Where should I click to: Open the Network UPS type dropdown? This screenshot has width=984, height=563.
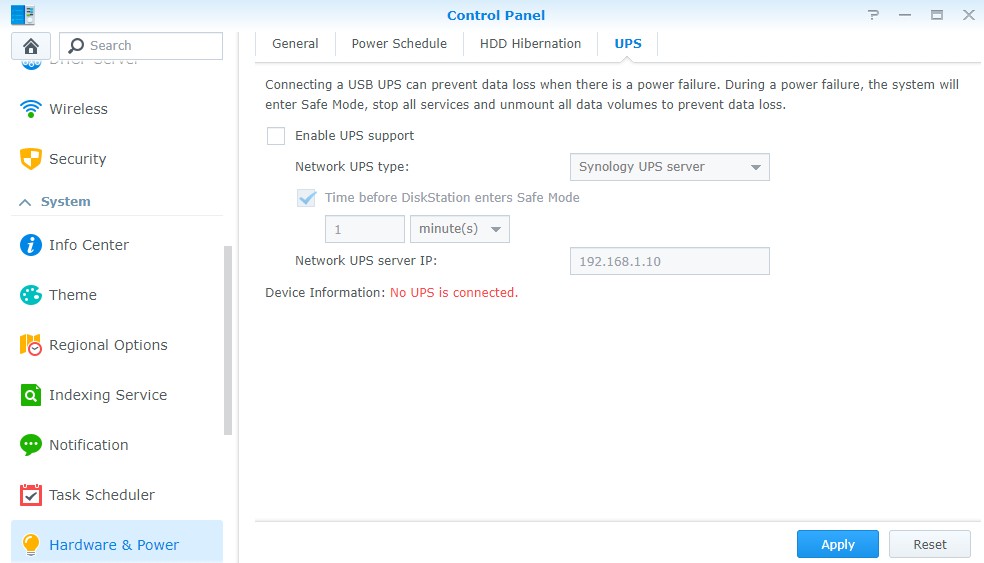[x=669, y=167]
